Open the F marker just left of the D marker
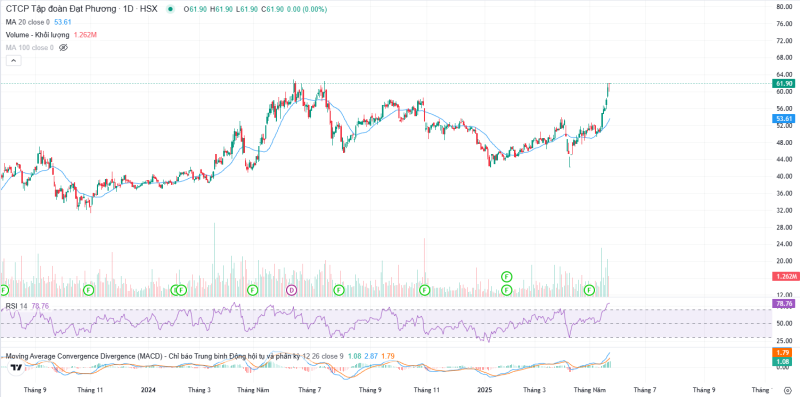800x397 pixels. click(253, 290)
